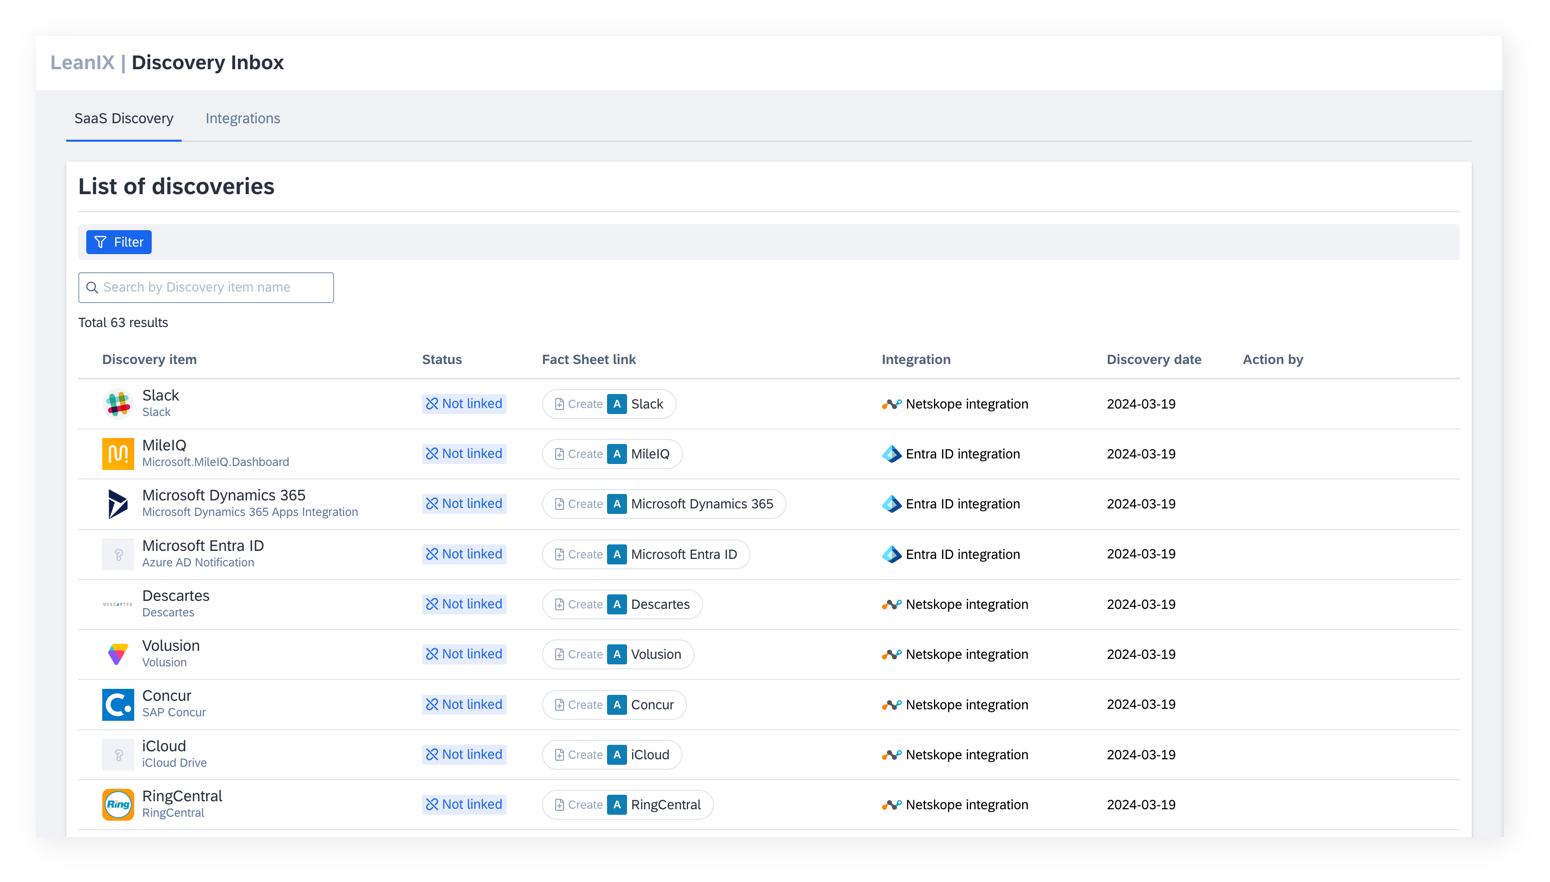Image resolution: width=1550 pixels, height=882 pixels.
Task: Click the MileIQ app logo icon
Action: click(x=118, y=454)
